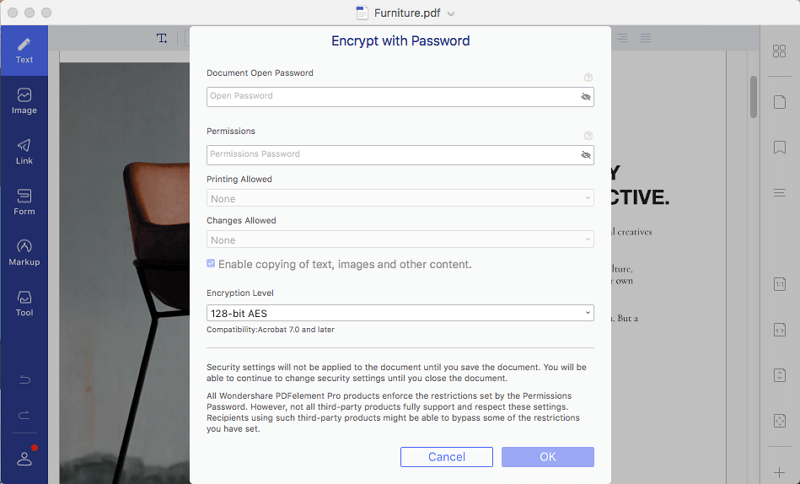Expand the Printing Allowed dropdown
This screenshot has width=800, height=484.
click(x=400, y=198)
